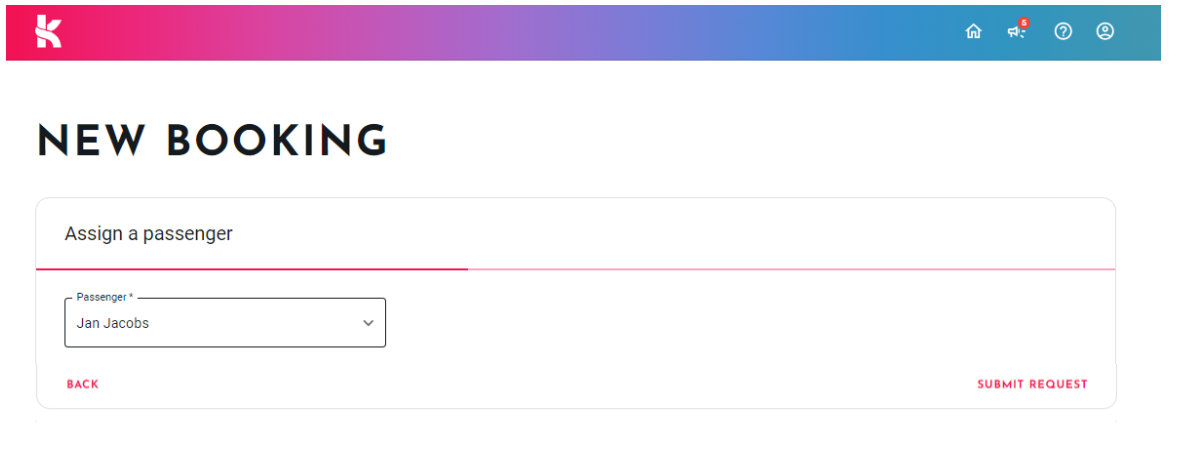
Task: Go to the Home page icon
Action: pyautogui.click(x=973, y=32)
